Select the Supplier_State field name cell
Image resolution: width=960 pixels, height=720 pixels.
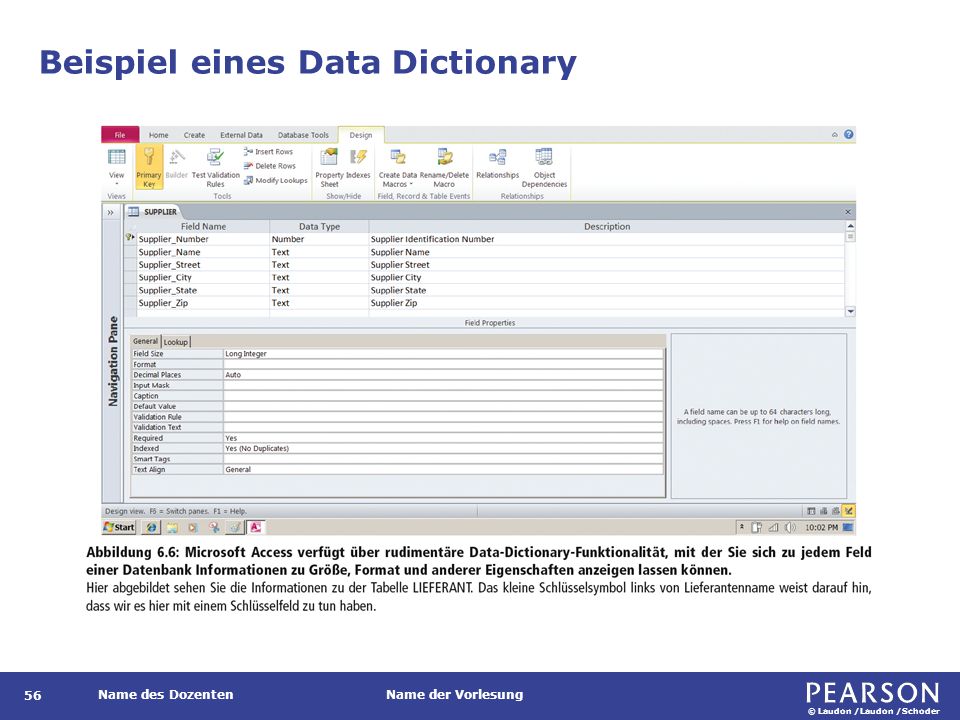(x=203, y=290)
